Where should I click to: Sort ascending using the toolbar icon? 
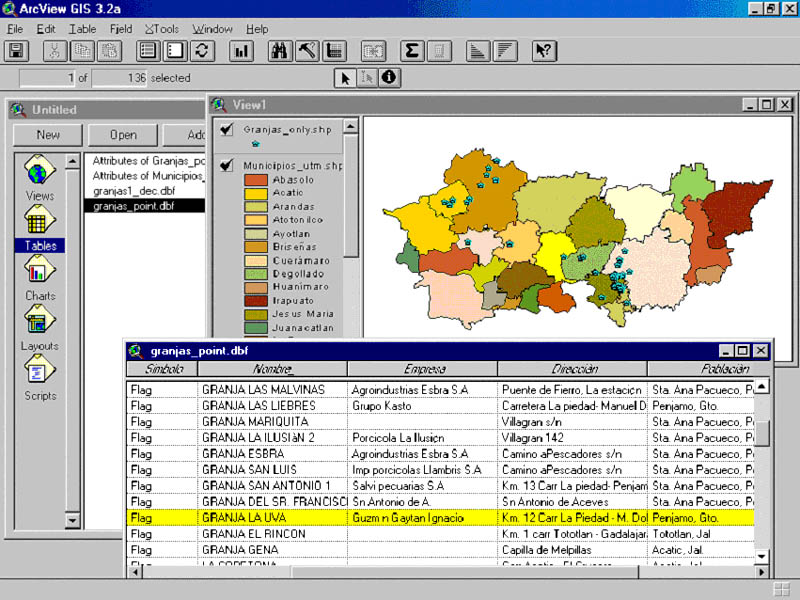click(x=478, y=51)
